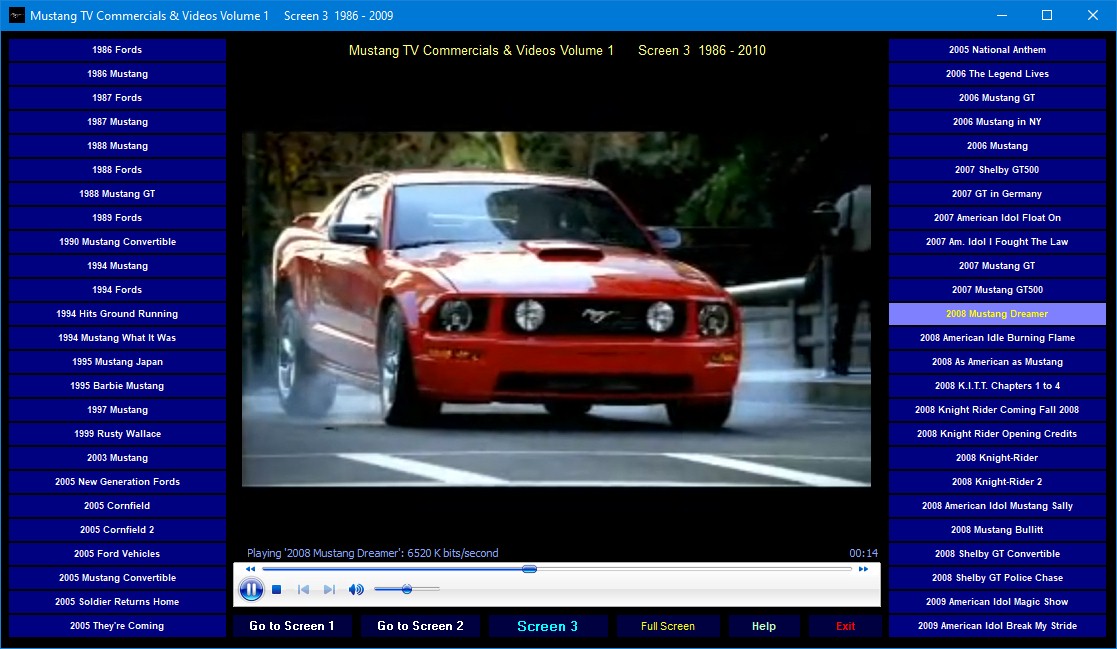Play 2007 Am. Idol I Fought The Law

(997, 242)
